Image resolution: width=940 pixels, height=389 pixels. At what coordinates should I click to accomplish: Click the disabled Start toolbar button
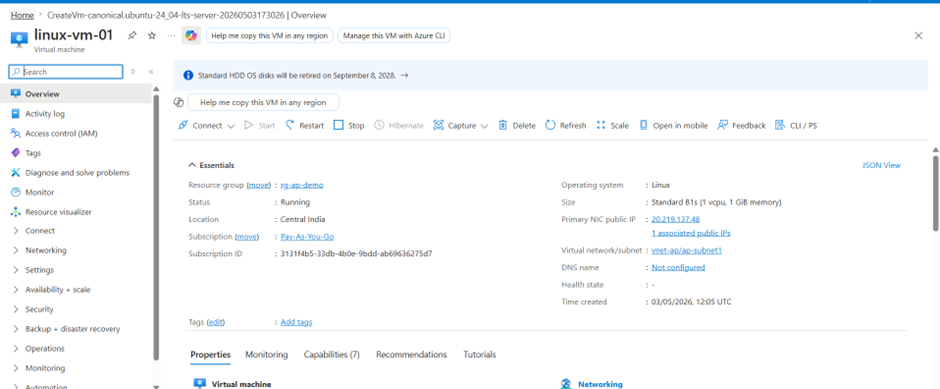(260, 126)
